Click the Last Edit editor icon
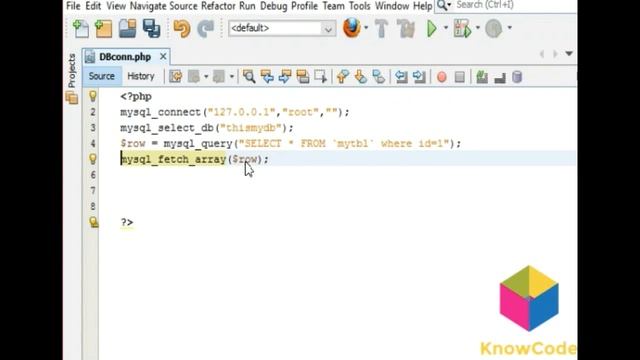Viewport: 640px width, 360px height. coord(176,76)
